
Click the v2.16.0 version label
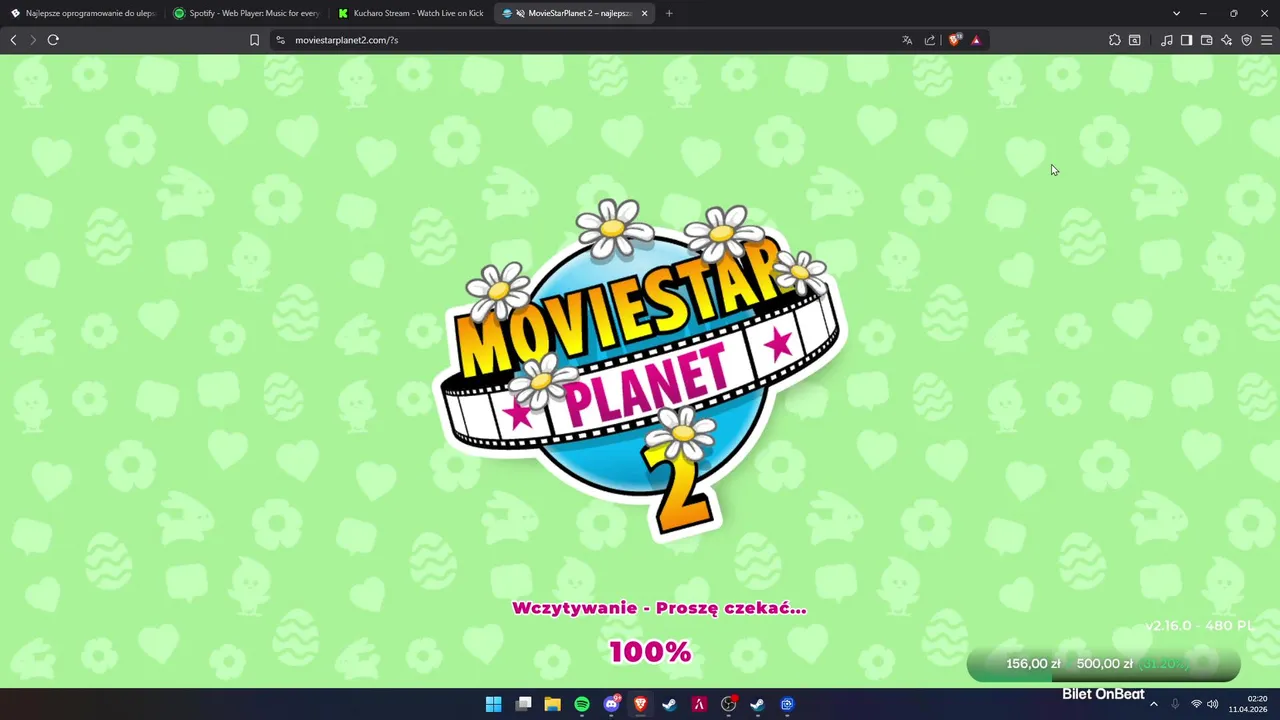pyautogui.click(x=1199, y=625)
